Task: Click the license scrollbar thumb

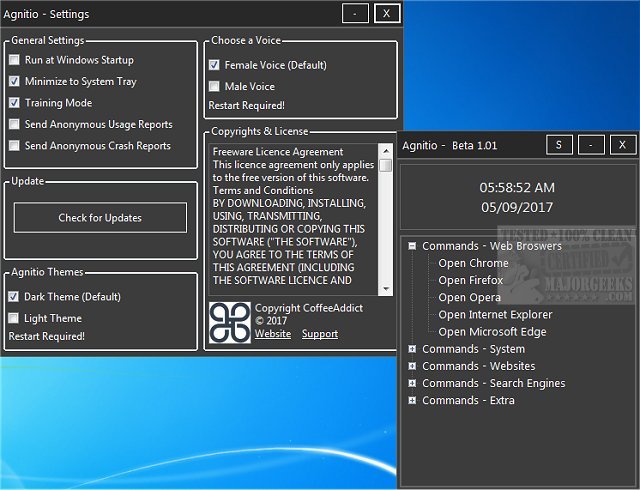Action: click(386, 165)
